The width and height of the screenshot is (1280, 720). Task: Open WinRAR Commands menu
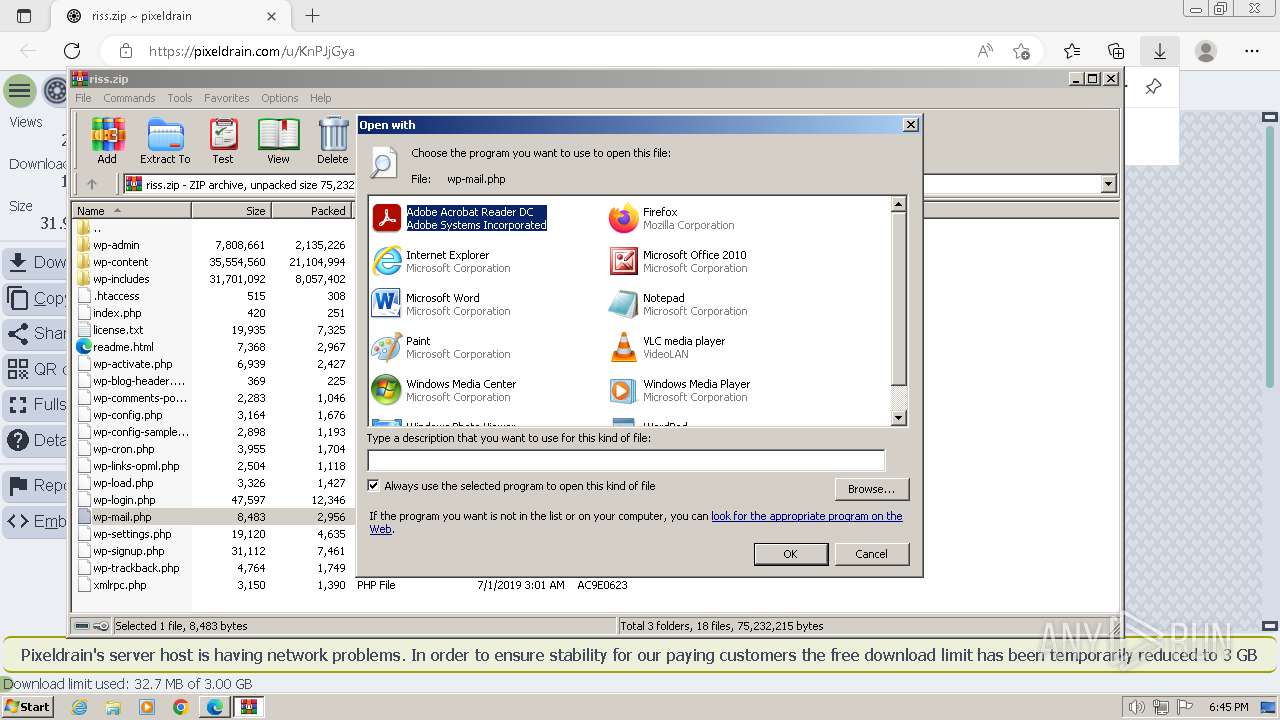(129, 98)
